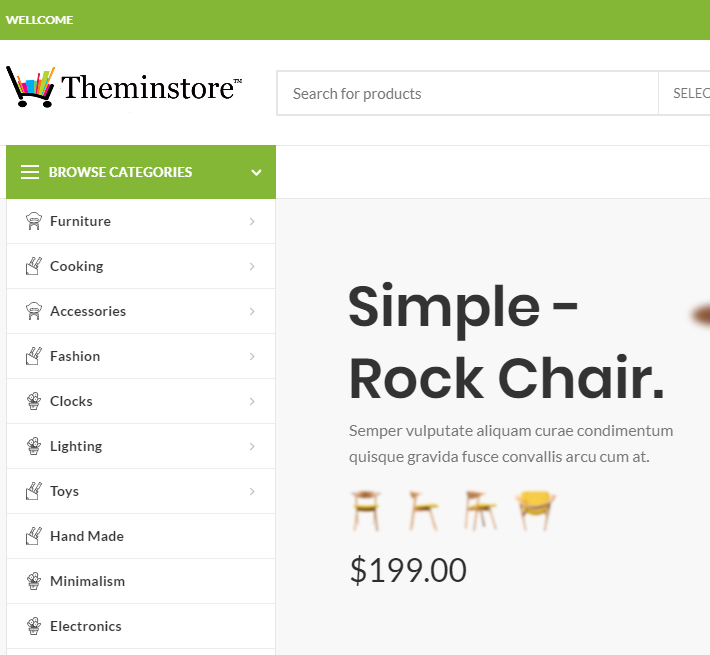Viewport: 710px width, 655px height.
Task: Click the Hand Made category icon
Action: click(x=34, y=536)
